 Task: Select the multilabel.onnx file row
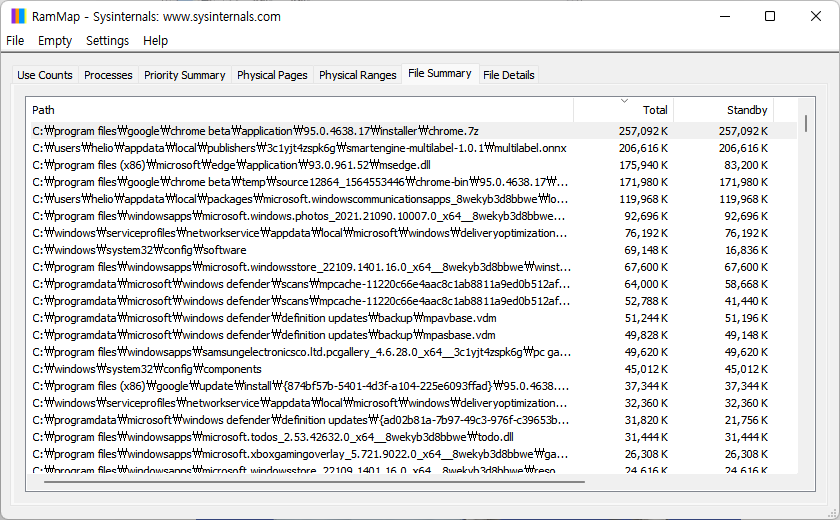tap(414, 148)
